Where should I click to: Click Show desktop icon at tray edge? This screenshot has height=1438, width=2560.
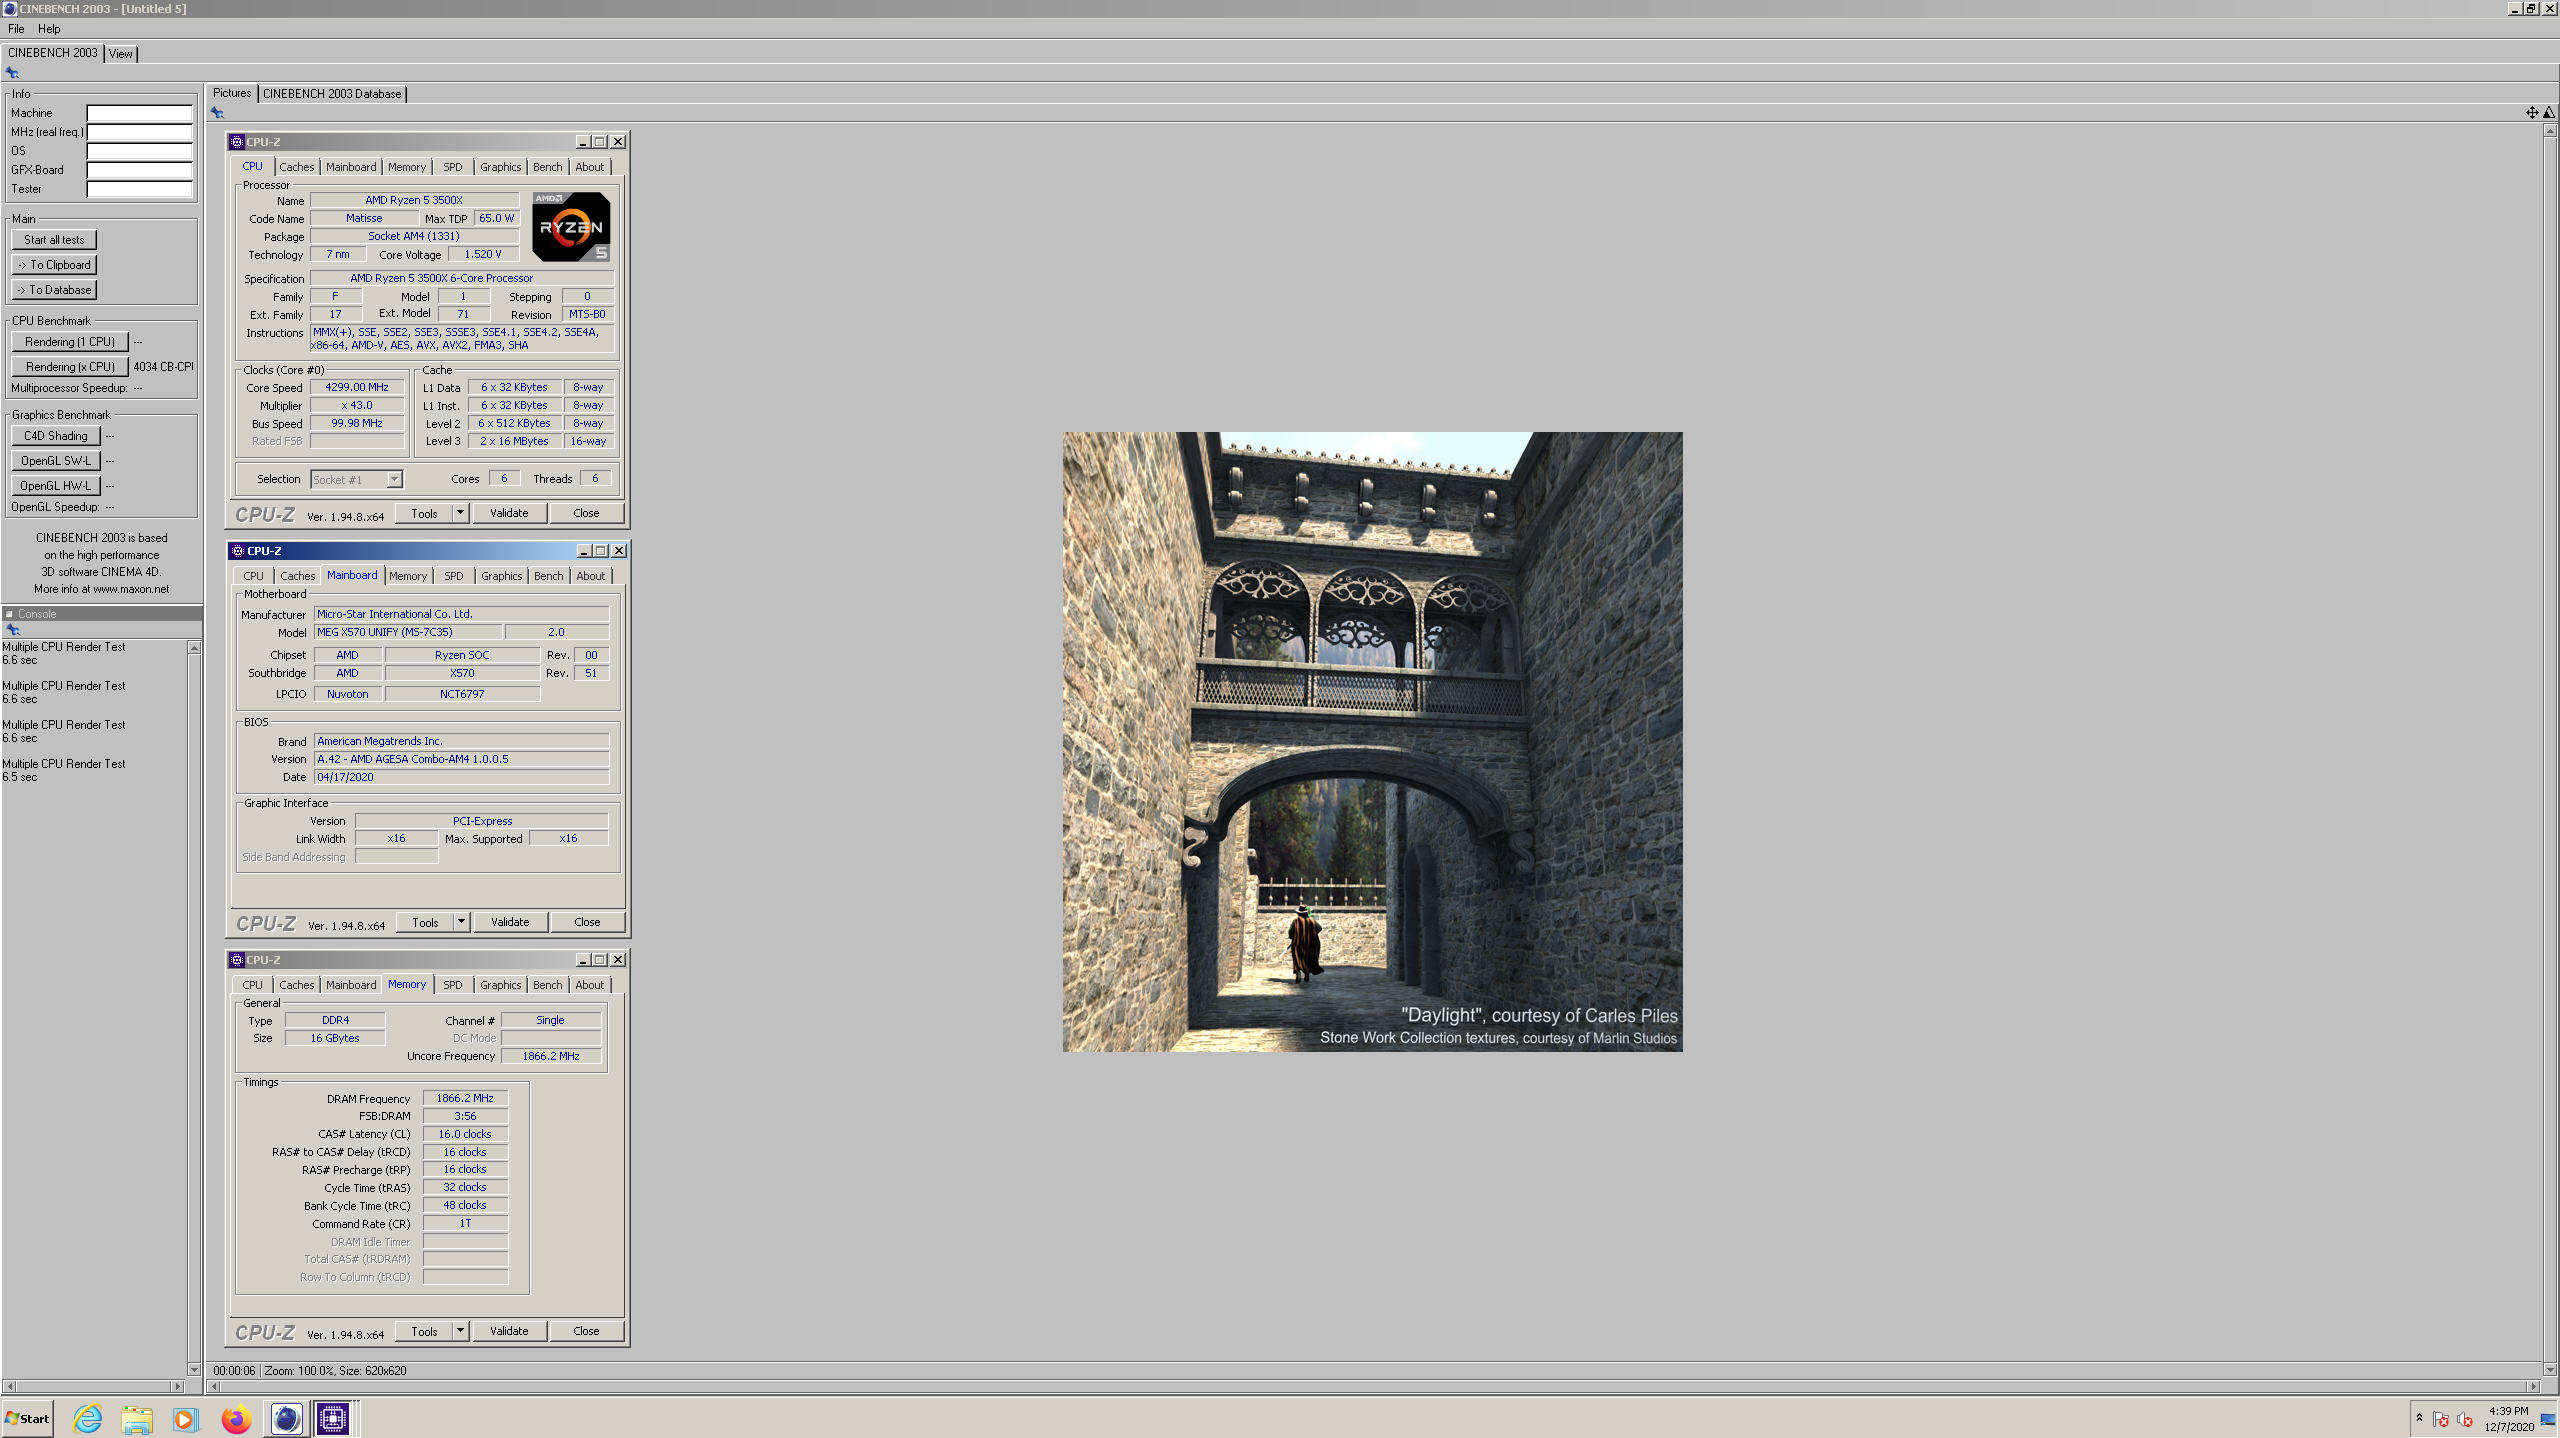pos(2549,1419)
